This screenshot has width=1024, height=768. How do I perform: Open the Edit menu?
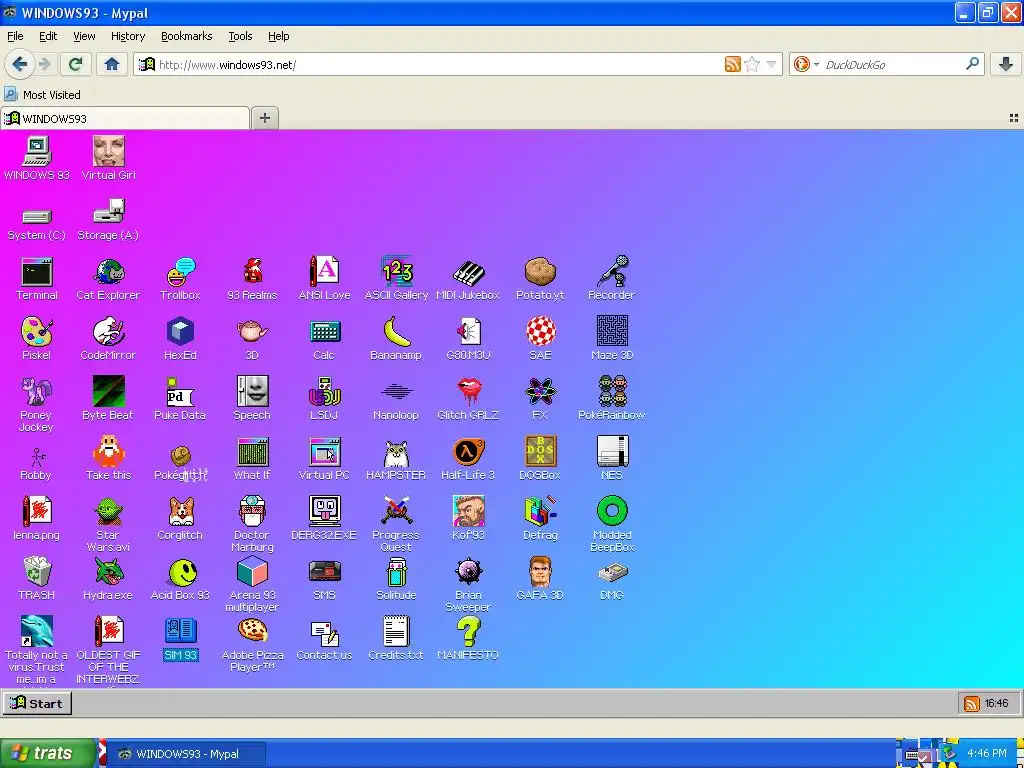pyautogui.click(x=48, y=36)
